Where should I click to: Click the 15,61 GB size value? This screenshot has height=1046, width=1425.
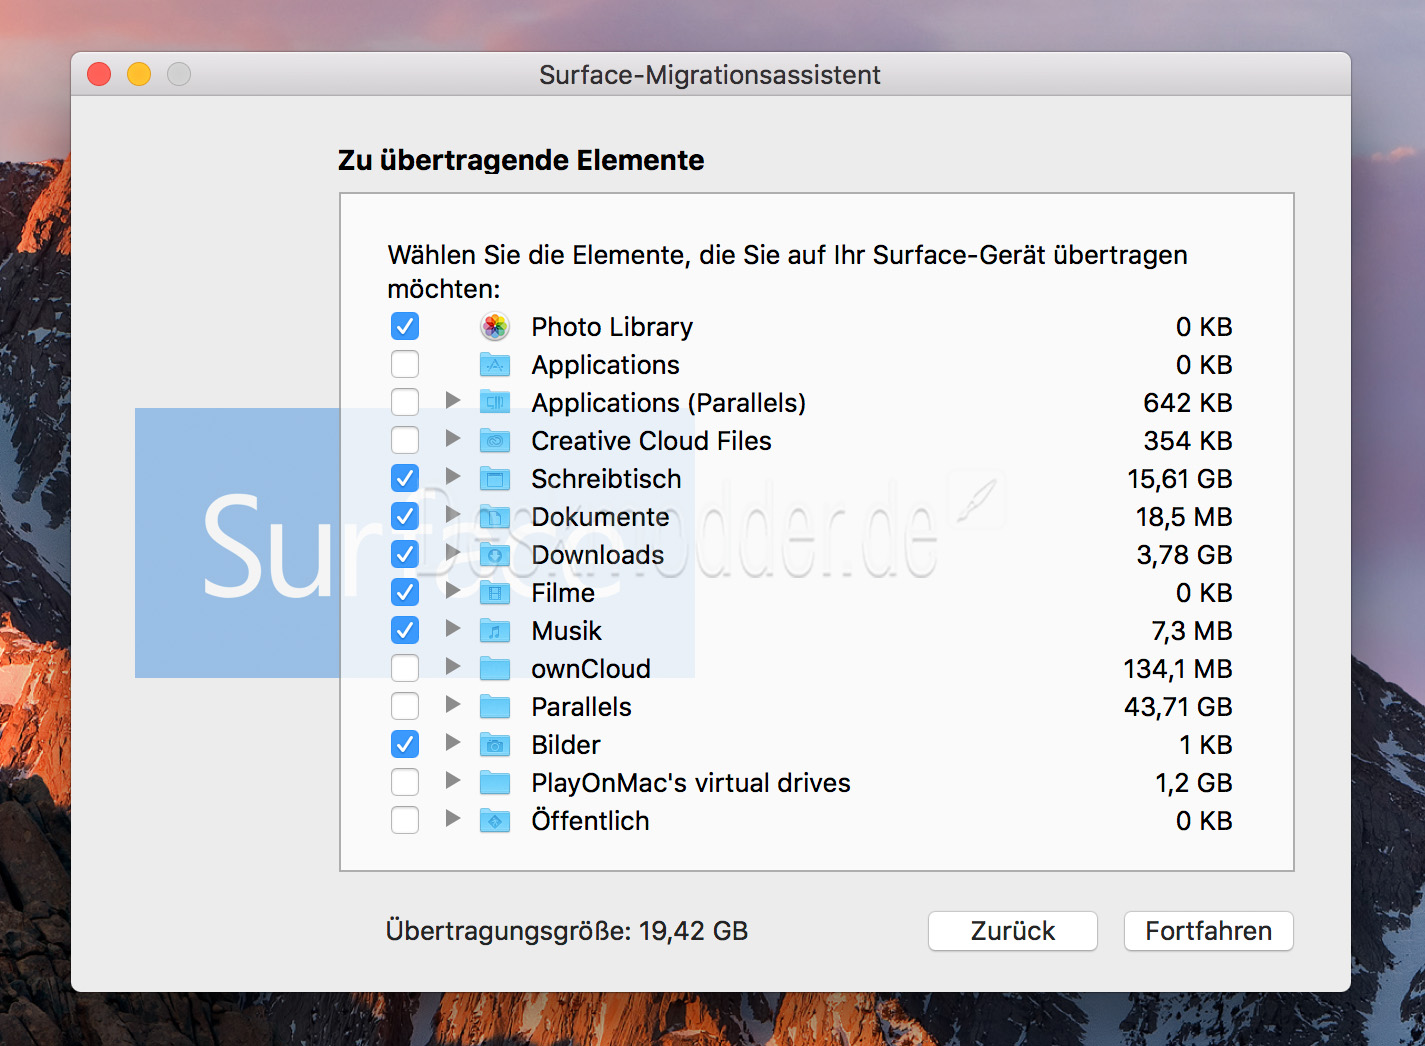(1180, 479)
